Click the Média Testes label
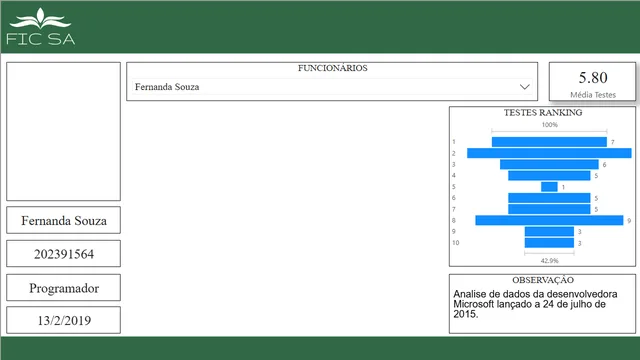The width and height of the screenshot is (640, 360). (593, 95)
